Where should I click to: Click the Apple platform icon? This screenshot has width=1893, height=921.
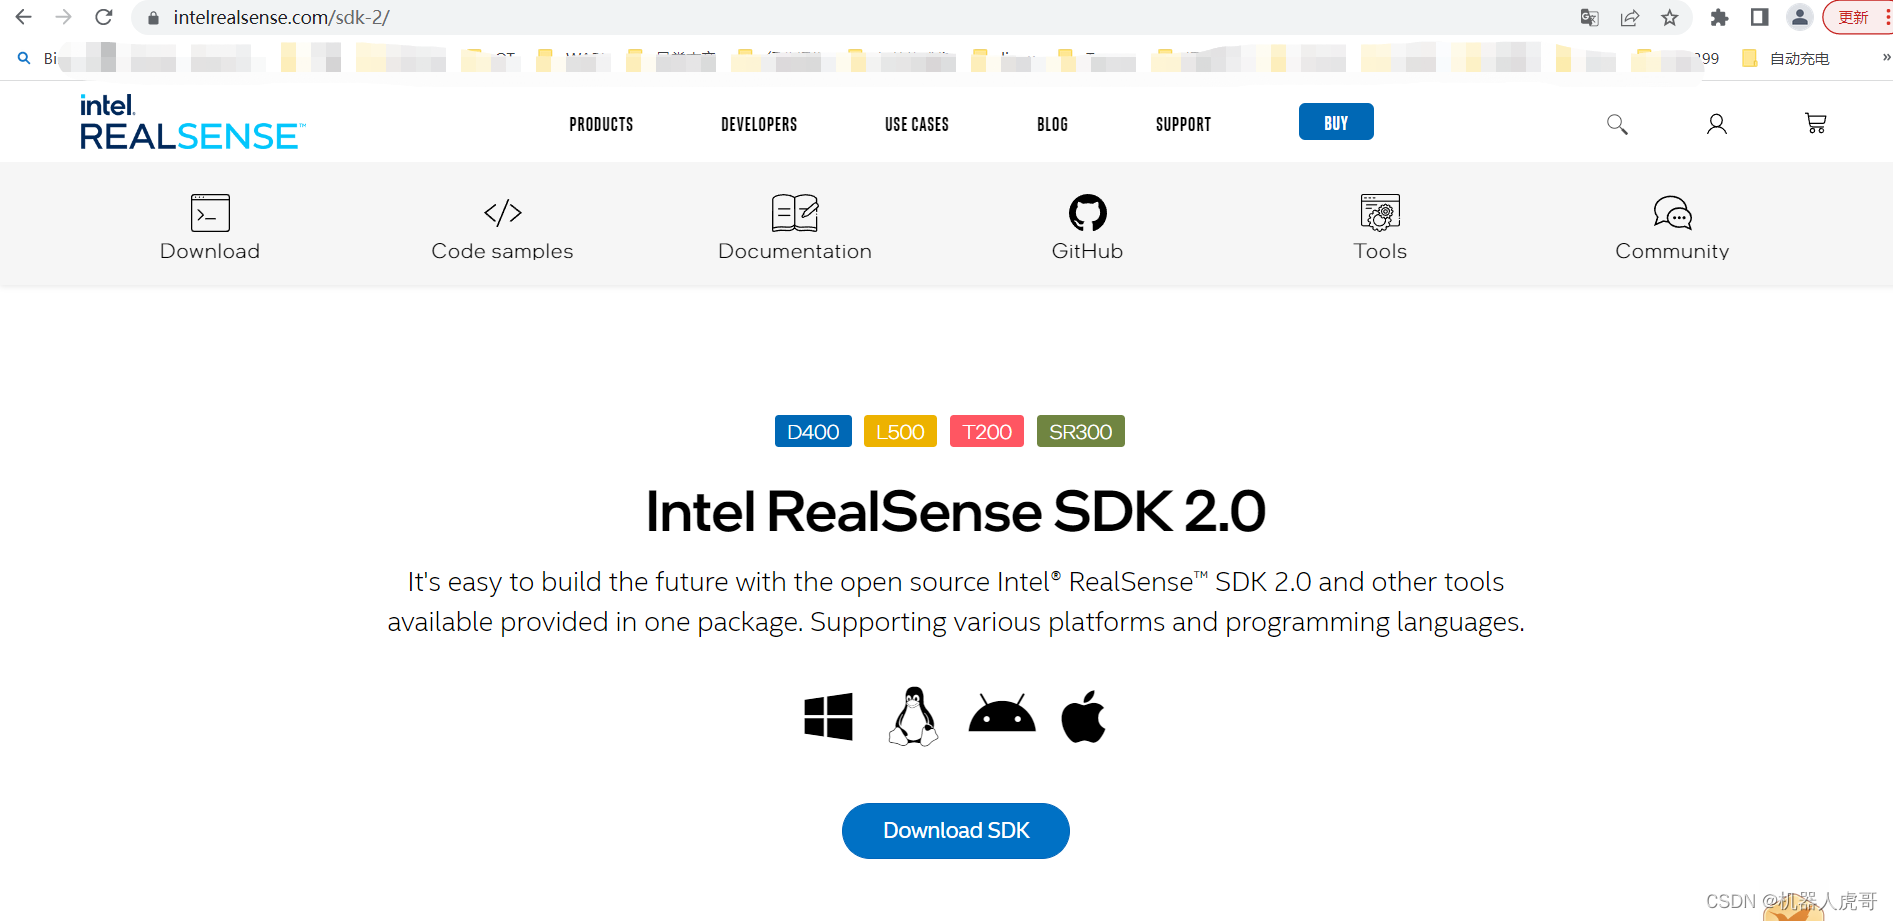(x=1083, y=716)
